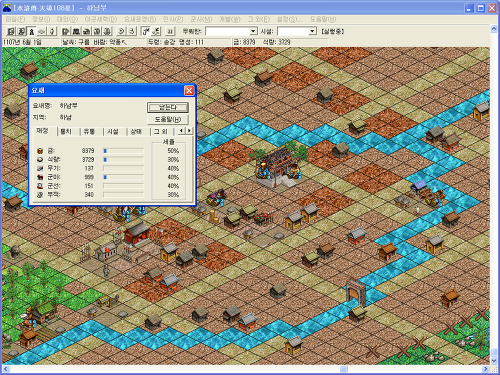Screen dimensions: 500x375
Task: Open the 요새운영(R) menu
Action: [x=140, y=19]
